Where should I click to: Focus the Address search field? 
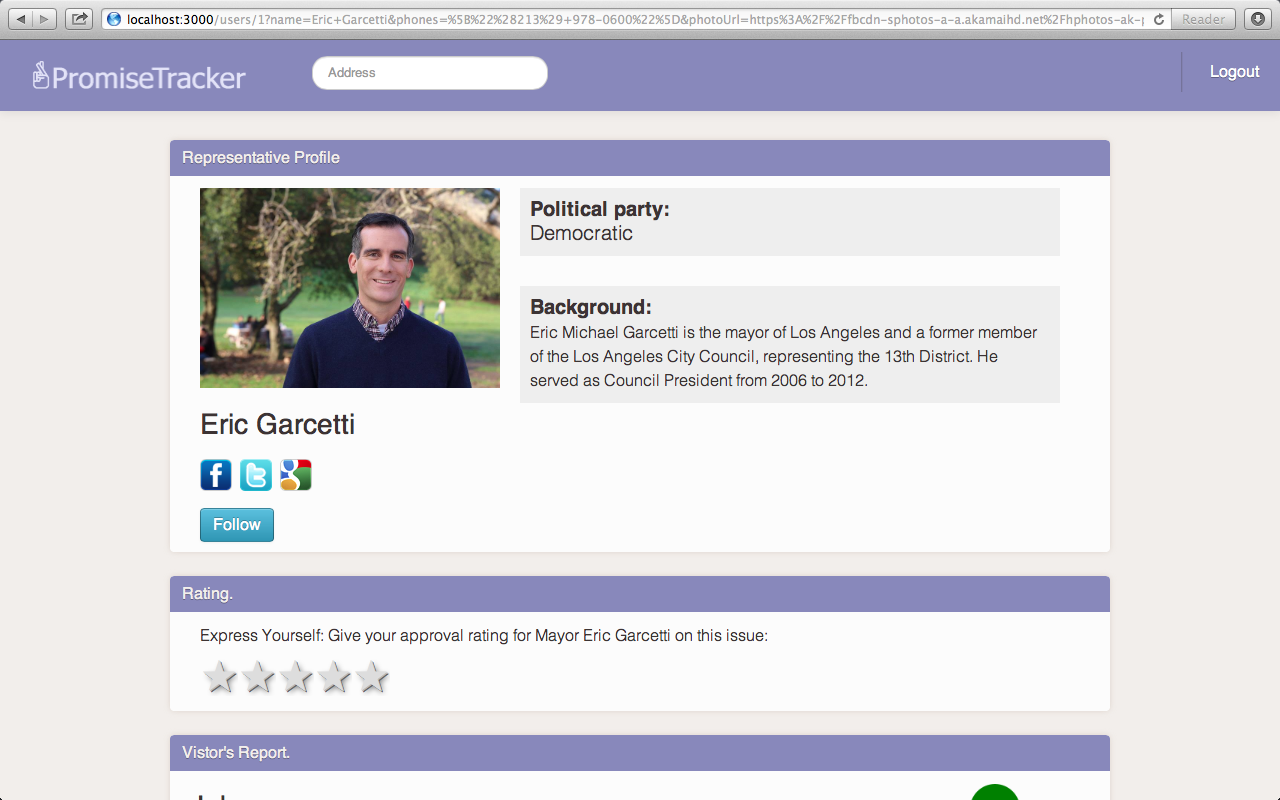click(430, 73)
